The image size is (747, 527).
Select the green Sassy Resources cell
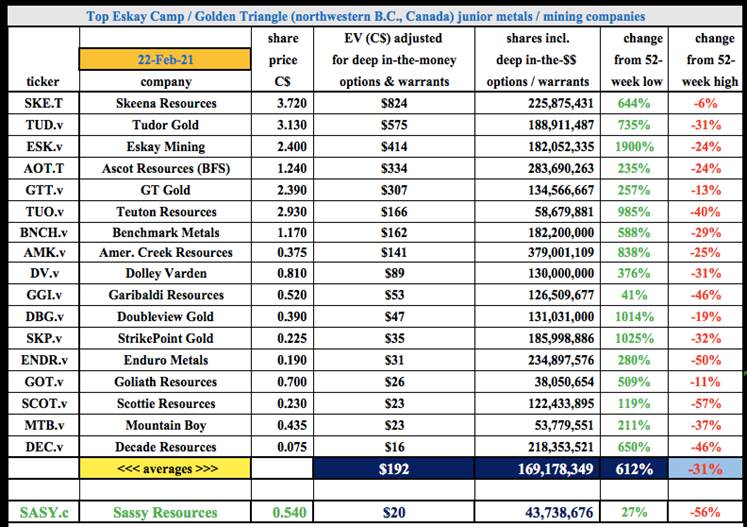tap(165, 513)
